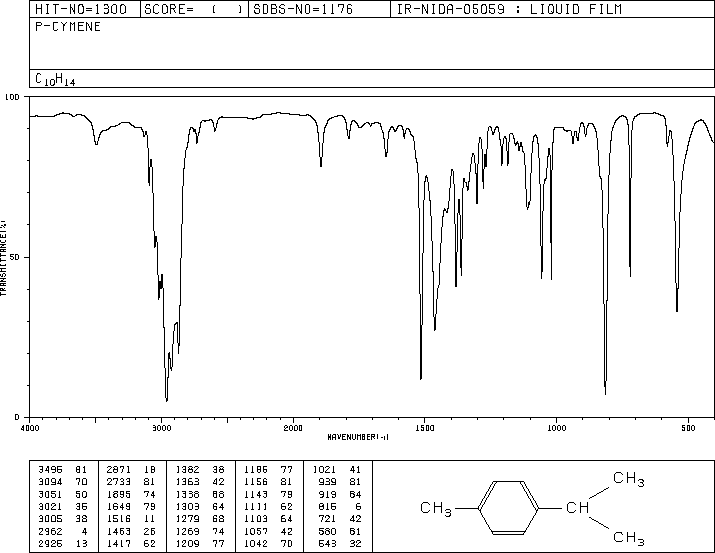Image resolution: width=715 pixels, height=553 pixels.
Task: Click the TRANSMITTANCE(%) vertical axis label
Action: (3, 258)
